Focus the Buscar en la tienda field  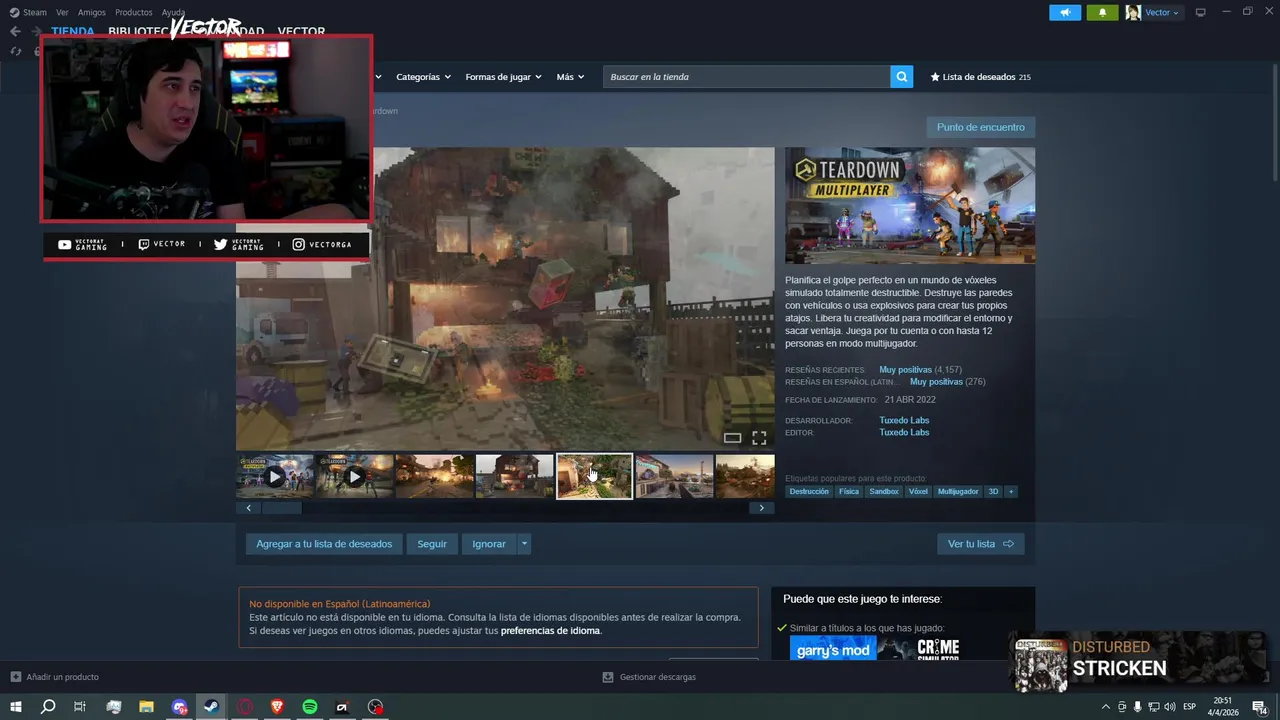[x=747, y=77]
